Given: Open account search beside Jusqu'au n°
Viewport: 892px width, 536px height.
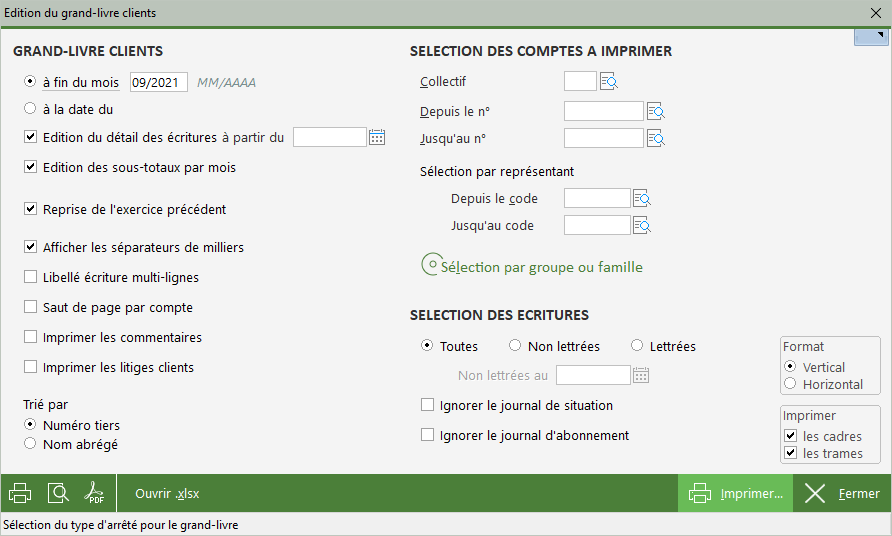Looking at the screenshot, I should pos(656,139).
